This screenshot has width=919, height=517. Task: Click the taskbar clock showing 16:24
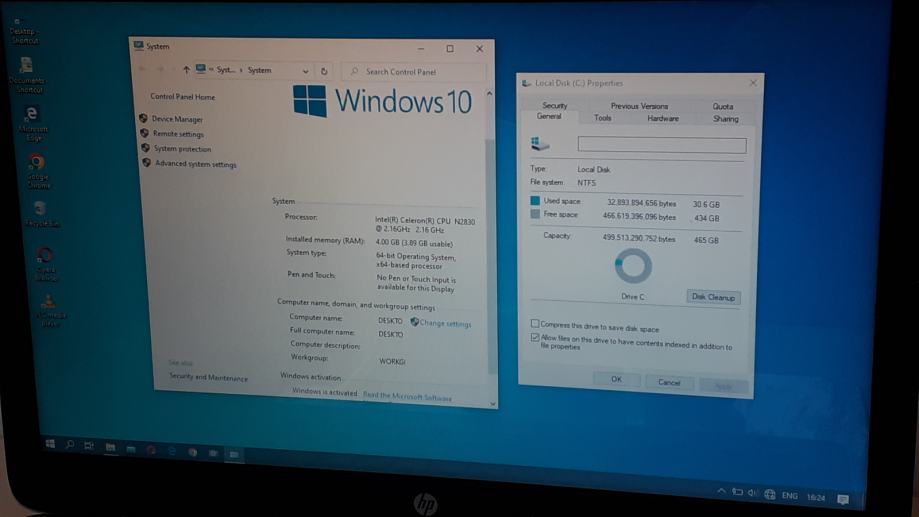816,497
